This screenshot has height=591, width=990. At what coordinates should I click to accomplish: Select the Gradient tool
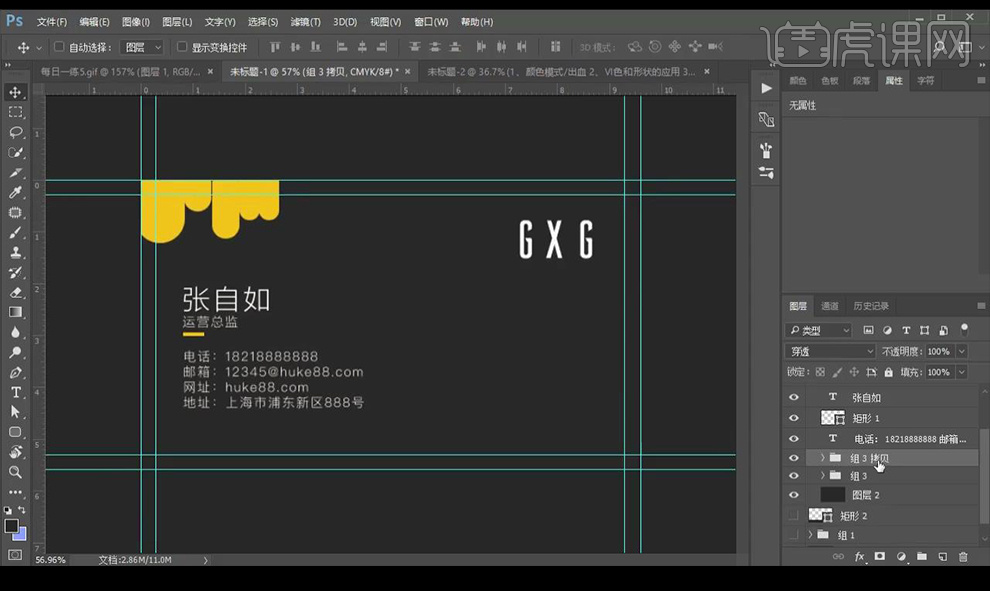15,313
